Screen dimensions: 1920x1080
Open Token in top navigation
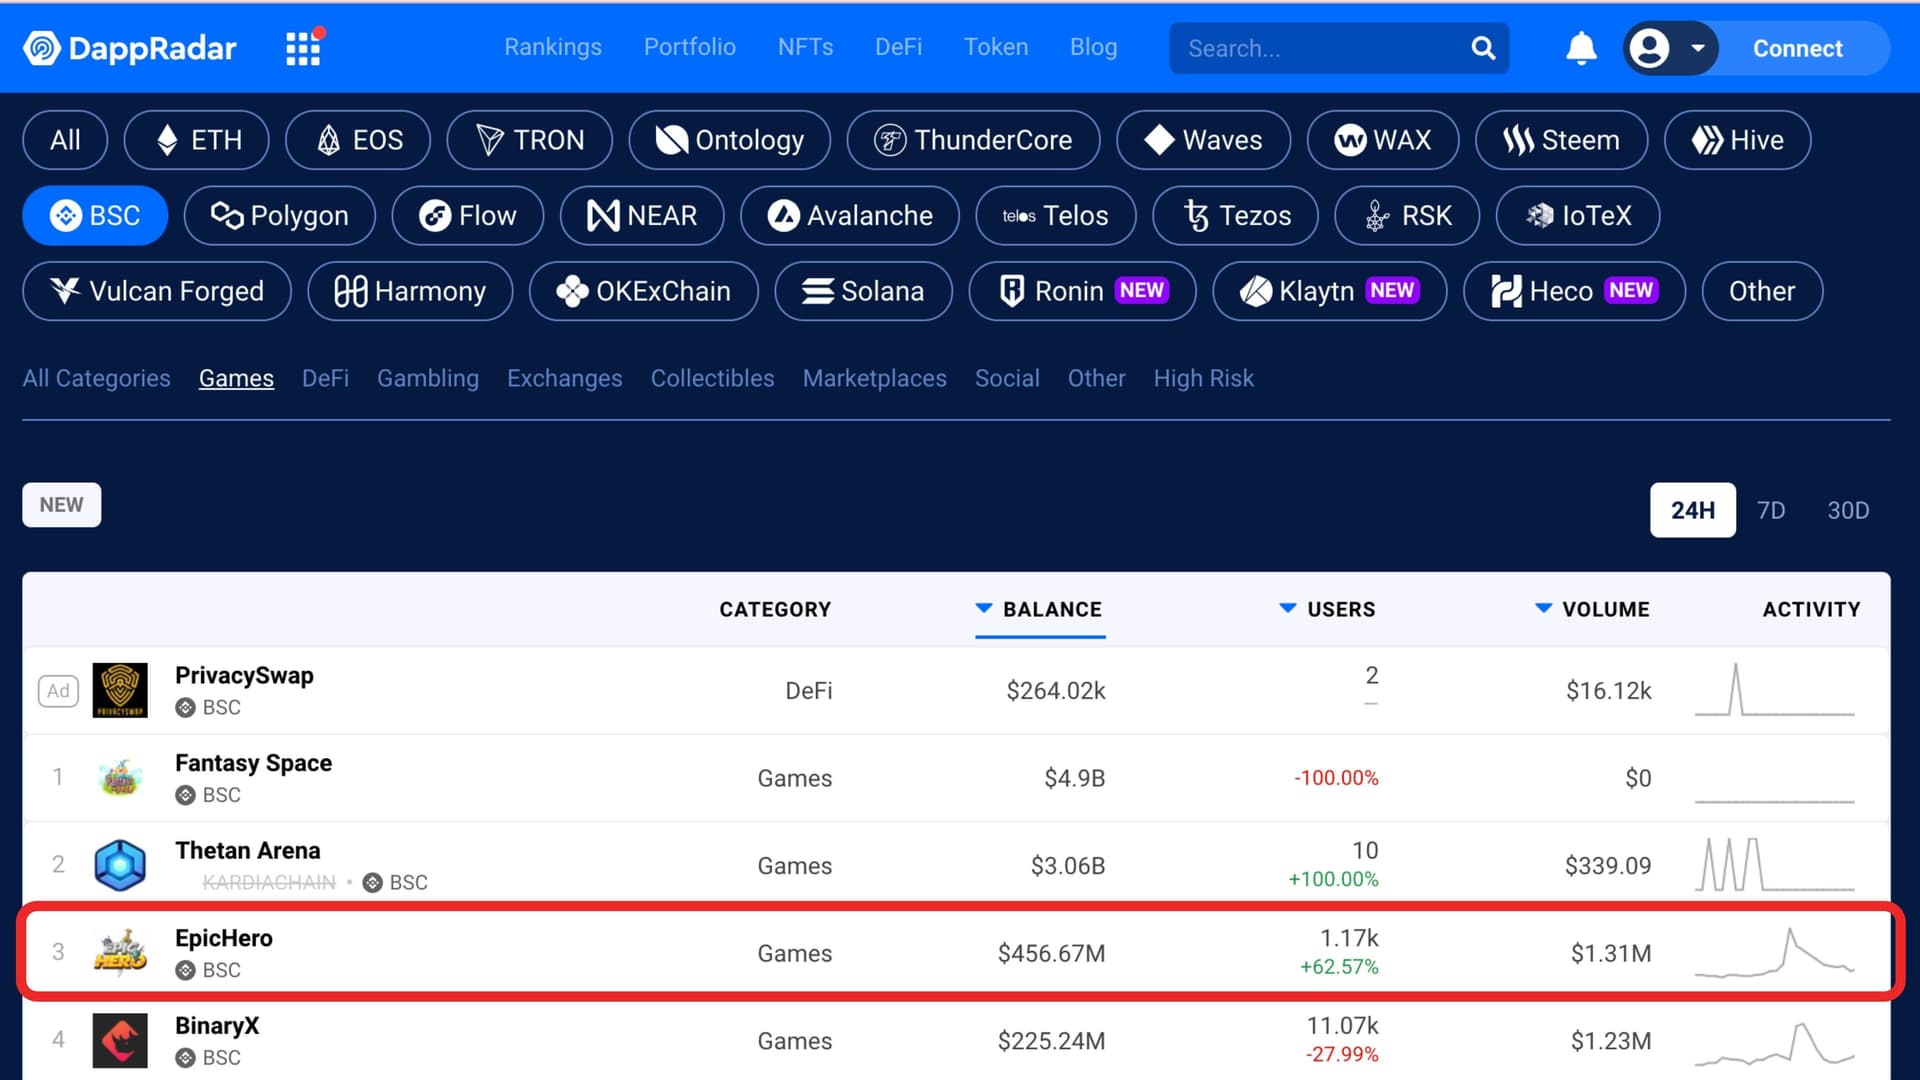996,47
